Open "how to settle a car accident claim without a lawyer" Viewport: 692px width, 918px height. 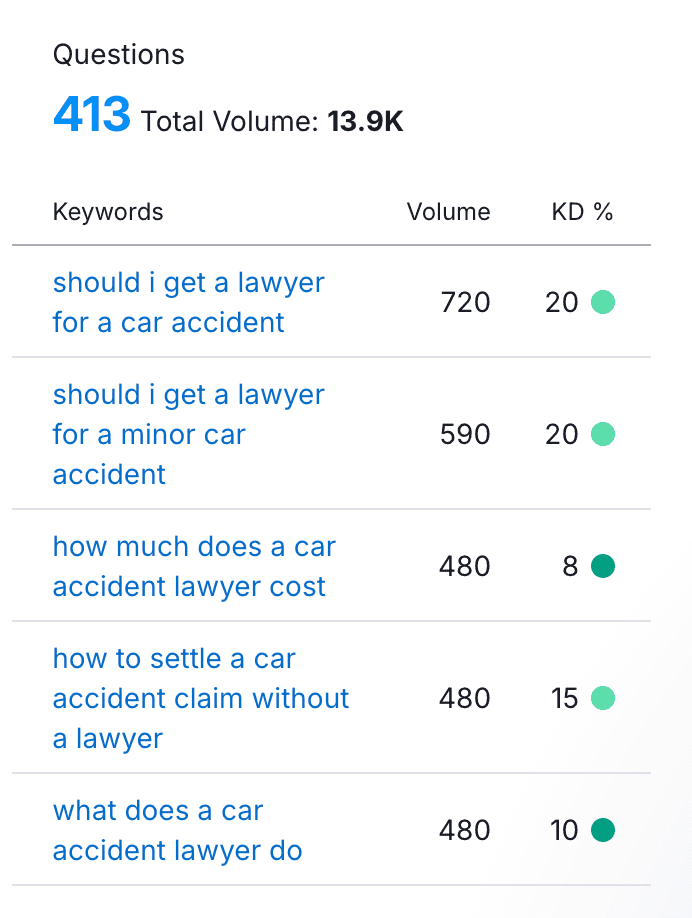coord(200,698)
